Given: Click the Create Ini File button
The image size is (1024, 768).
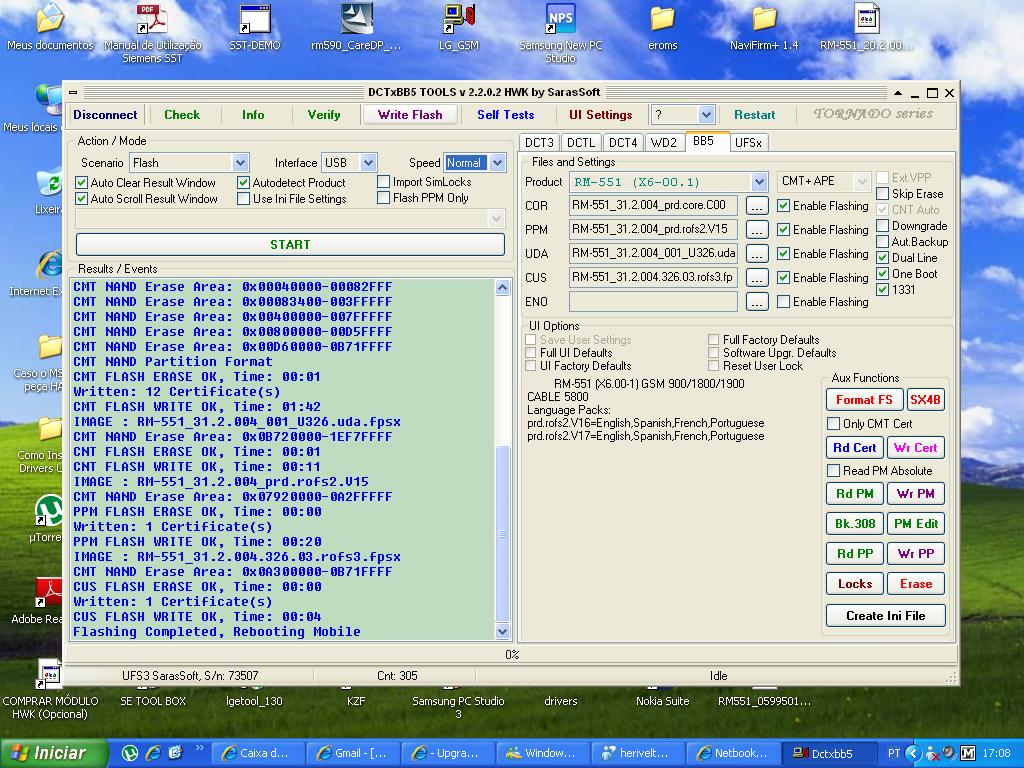Looking at the screenshot, I should 886,616.
